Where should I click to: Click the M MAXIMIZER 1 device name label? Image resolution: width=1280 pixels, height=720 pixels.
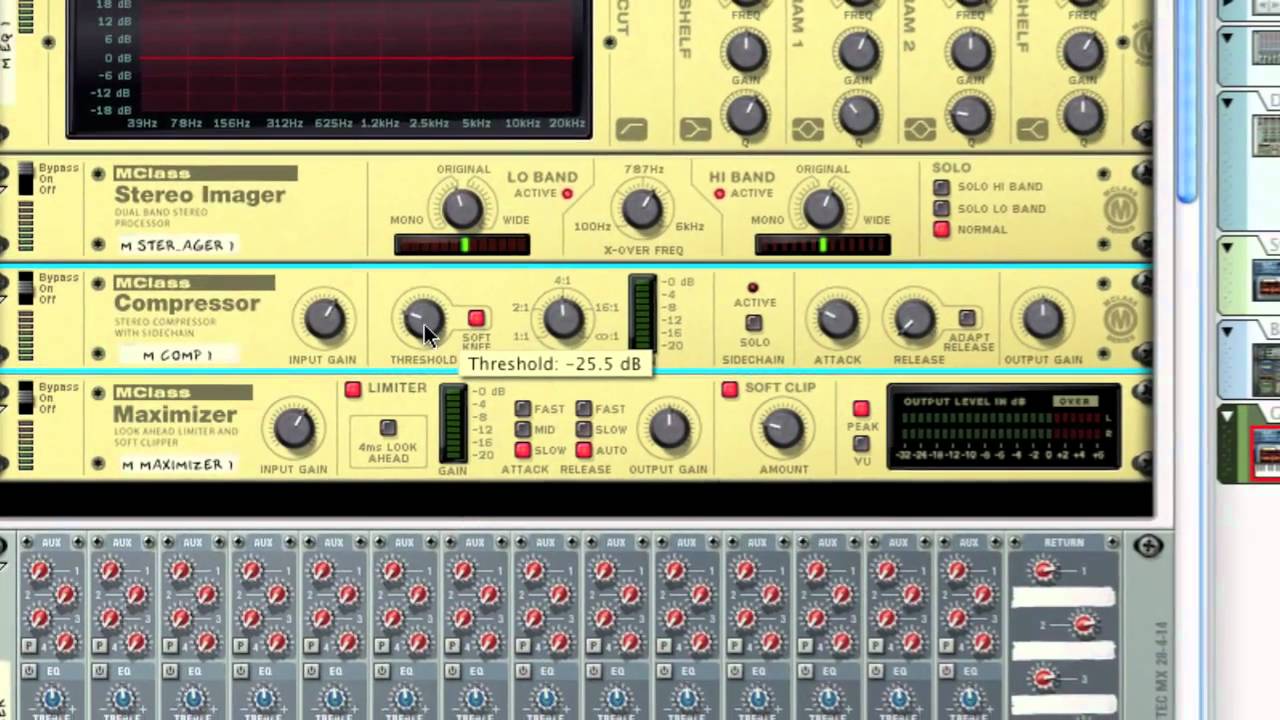coord(178,464)
